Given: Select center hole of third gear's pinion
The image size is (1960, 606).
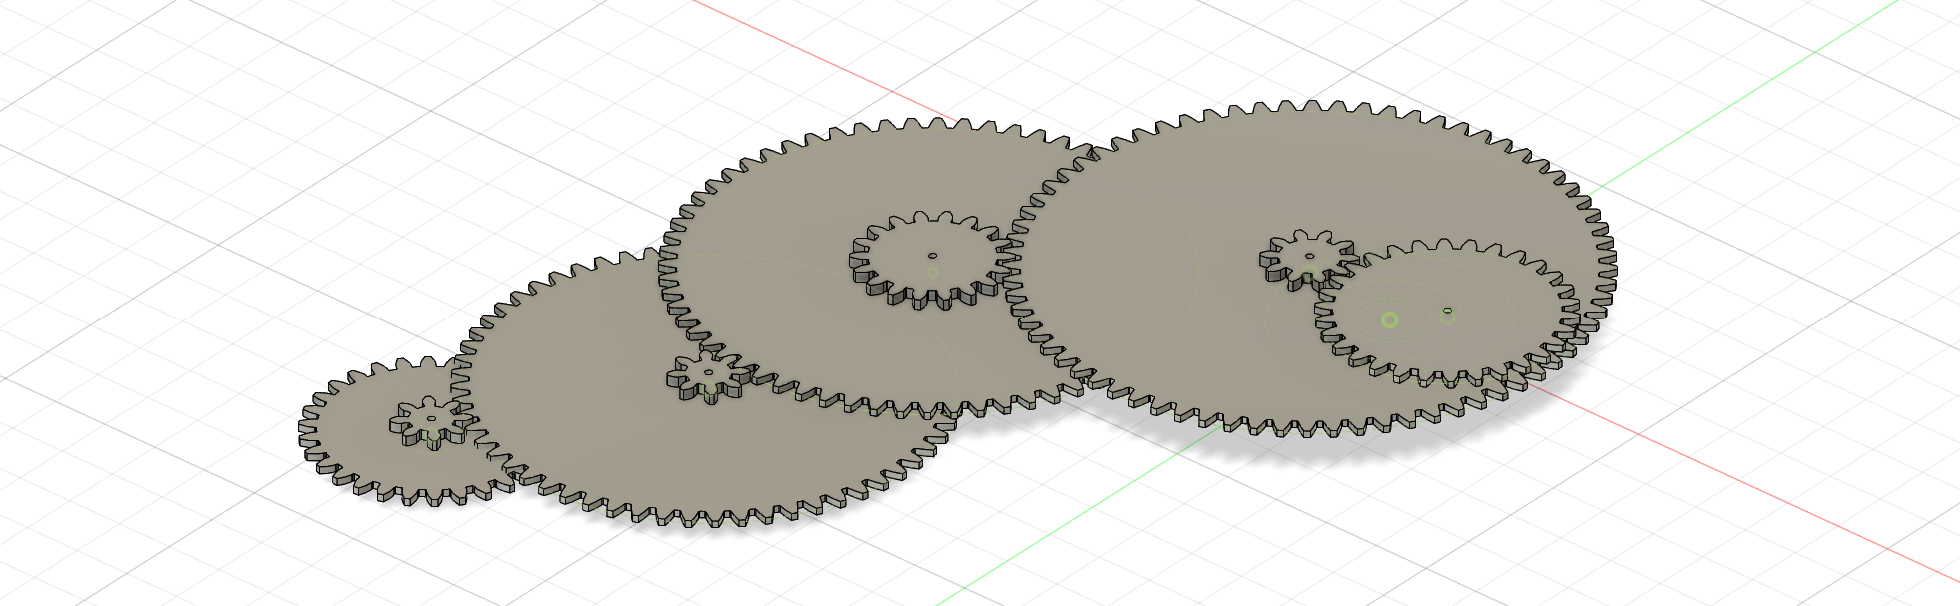Looking at the screenshot, I should [932, 255].
